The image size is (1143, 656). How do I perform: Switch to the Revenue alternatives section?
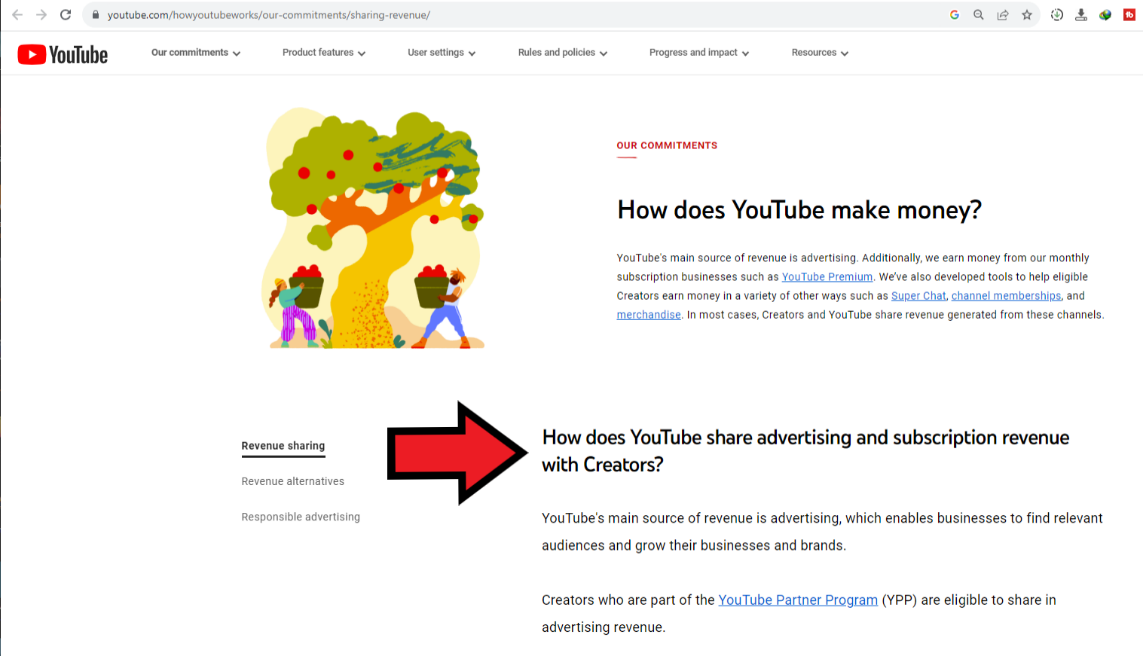[292, 481]
